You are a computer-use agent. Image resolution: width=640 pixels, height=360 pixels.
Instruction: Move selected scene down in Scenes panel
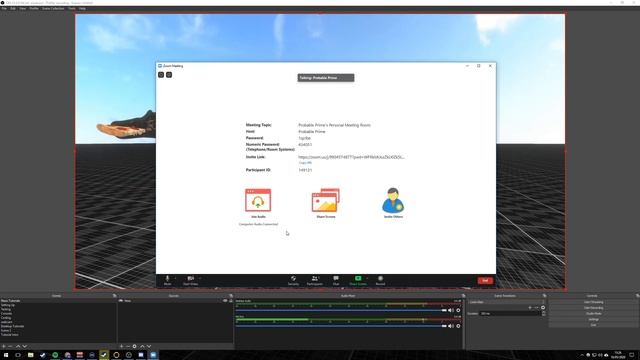[x=24, y=346]
